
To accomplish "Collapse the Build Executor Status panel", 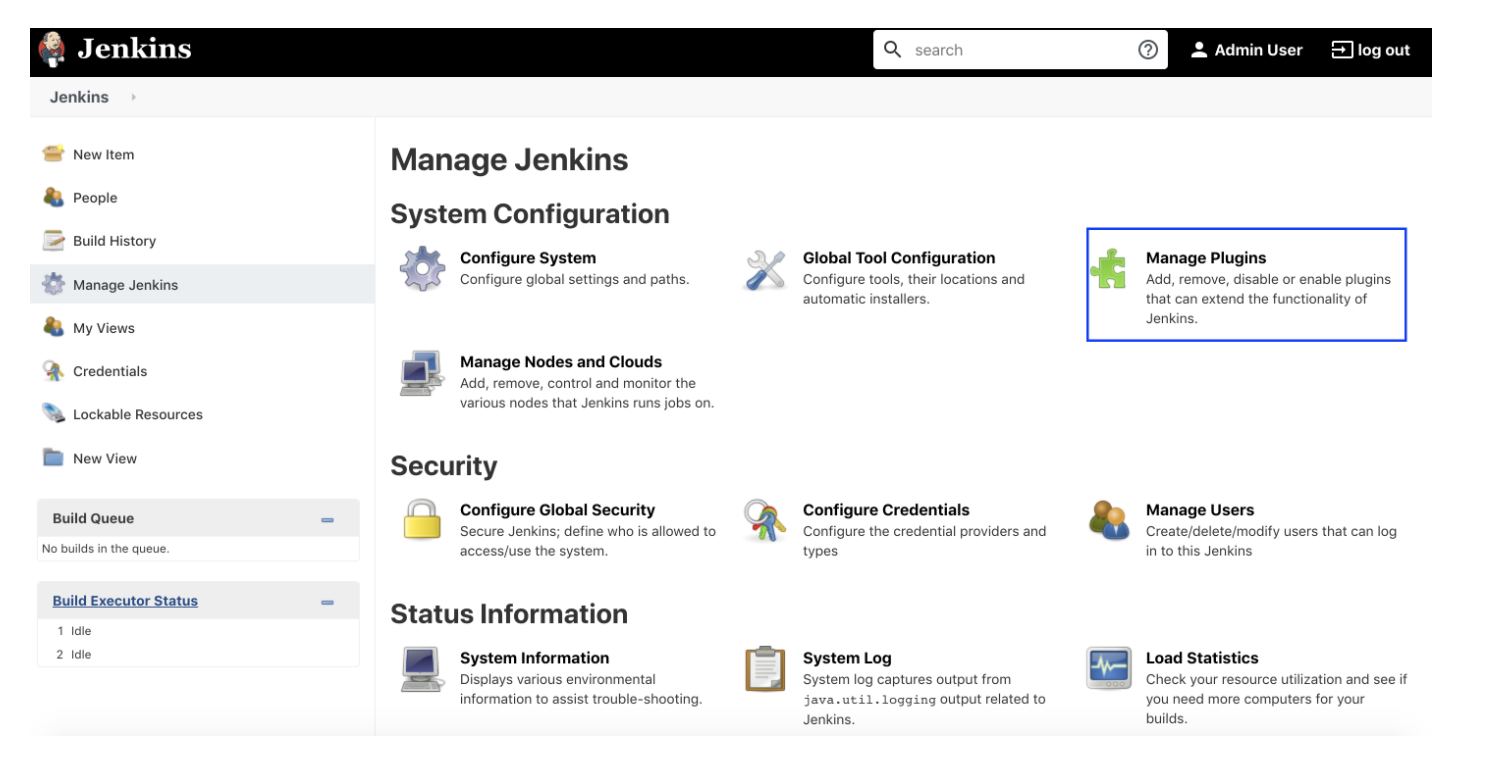I will coord(327,603).
